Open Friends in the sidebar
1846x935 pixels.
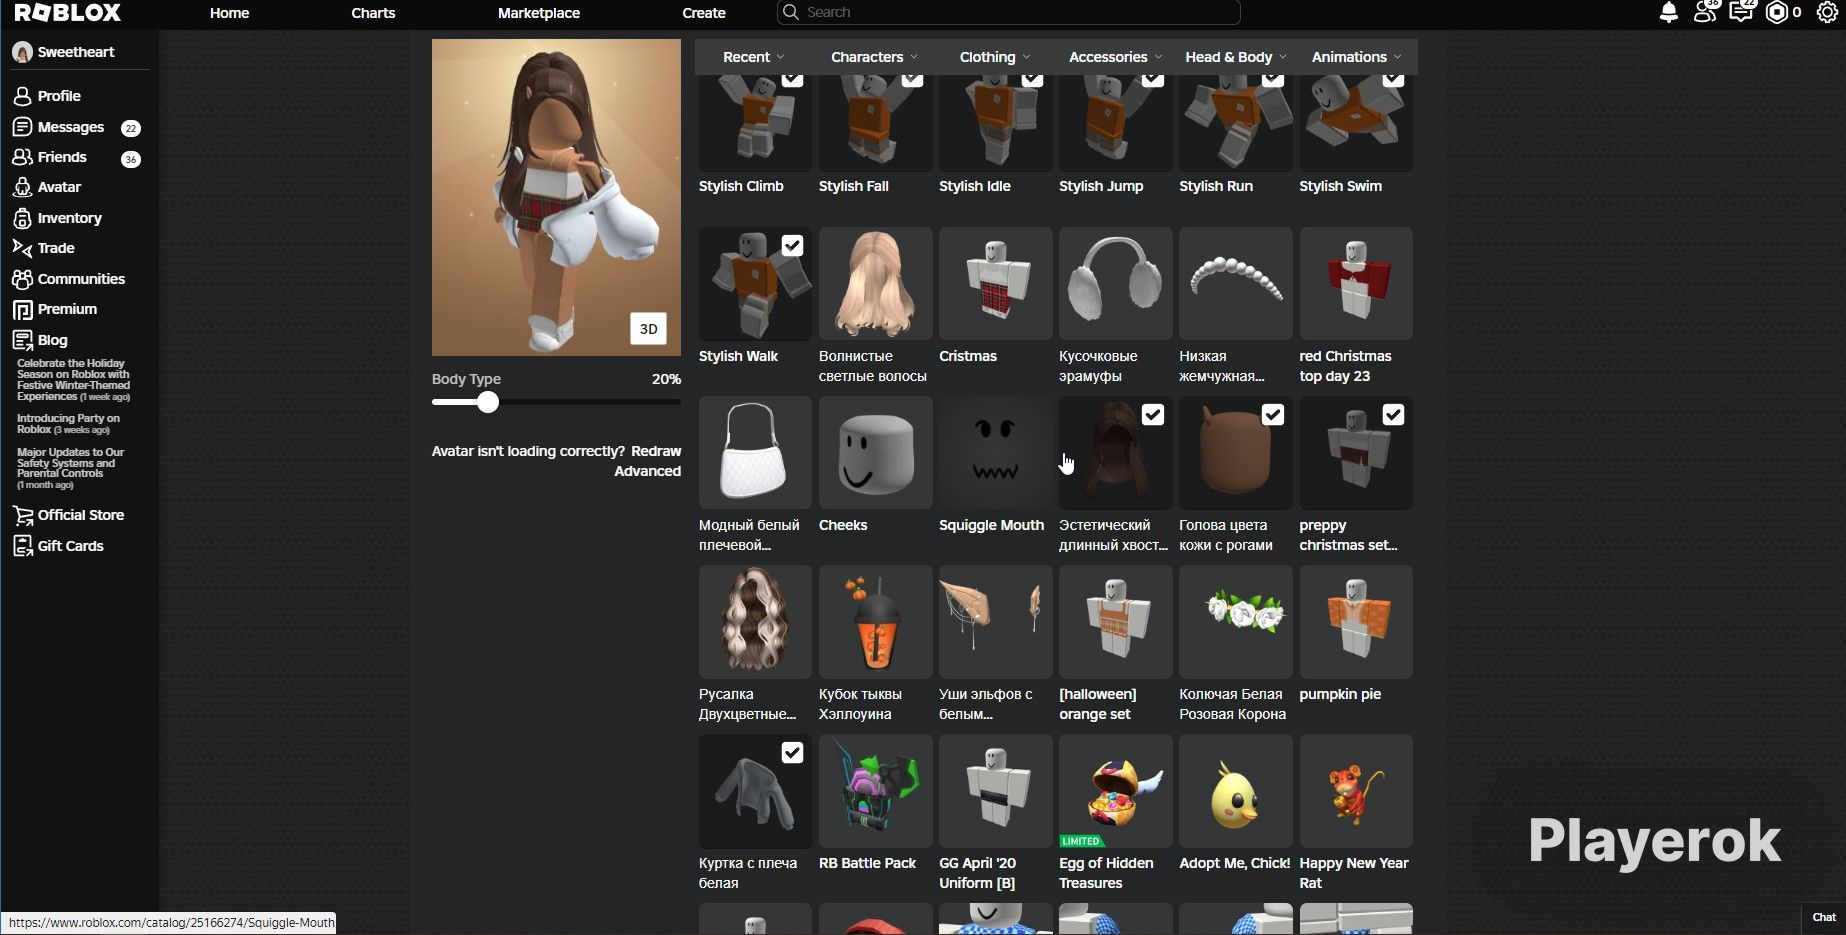[62, 157]
